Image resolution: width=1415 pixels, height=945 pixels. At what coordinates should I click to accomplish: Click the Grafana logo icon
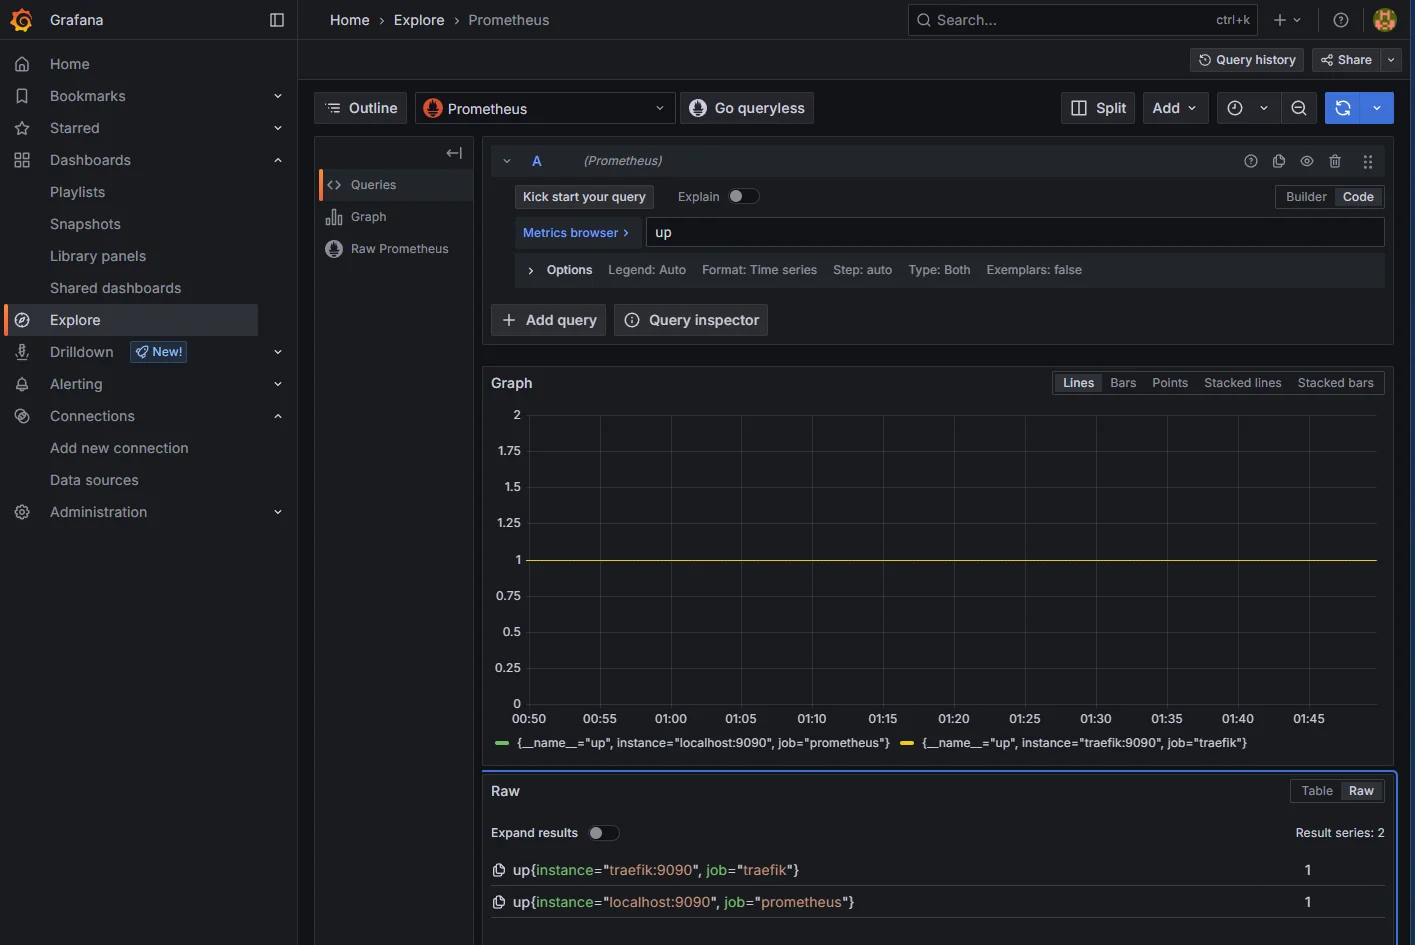tap(21, 20)
